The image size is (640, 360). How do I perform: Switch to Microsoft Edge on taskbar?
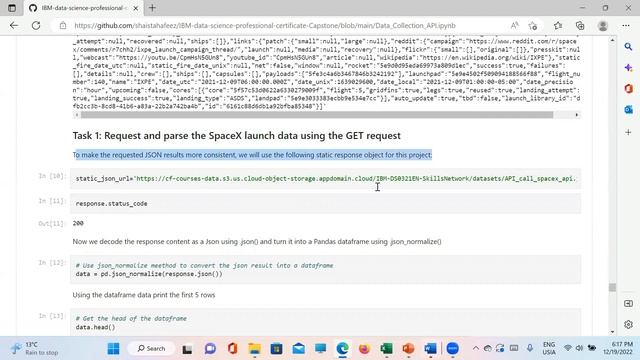[x=342, y=349]
